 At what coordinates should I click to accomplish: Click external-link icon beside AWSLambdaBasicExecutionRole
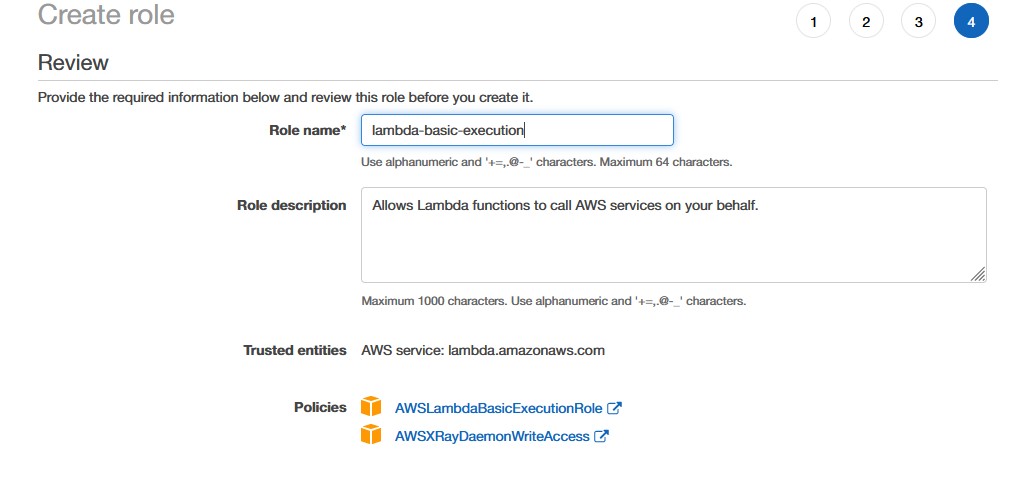(614, 408)
